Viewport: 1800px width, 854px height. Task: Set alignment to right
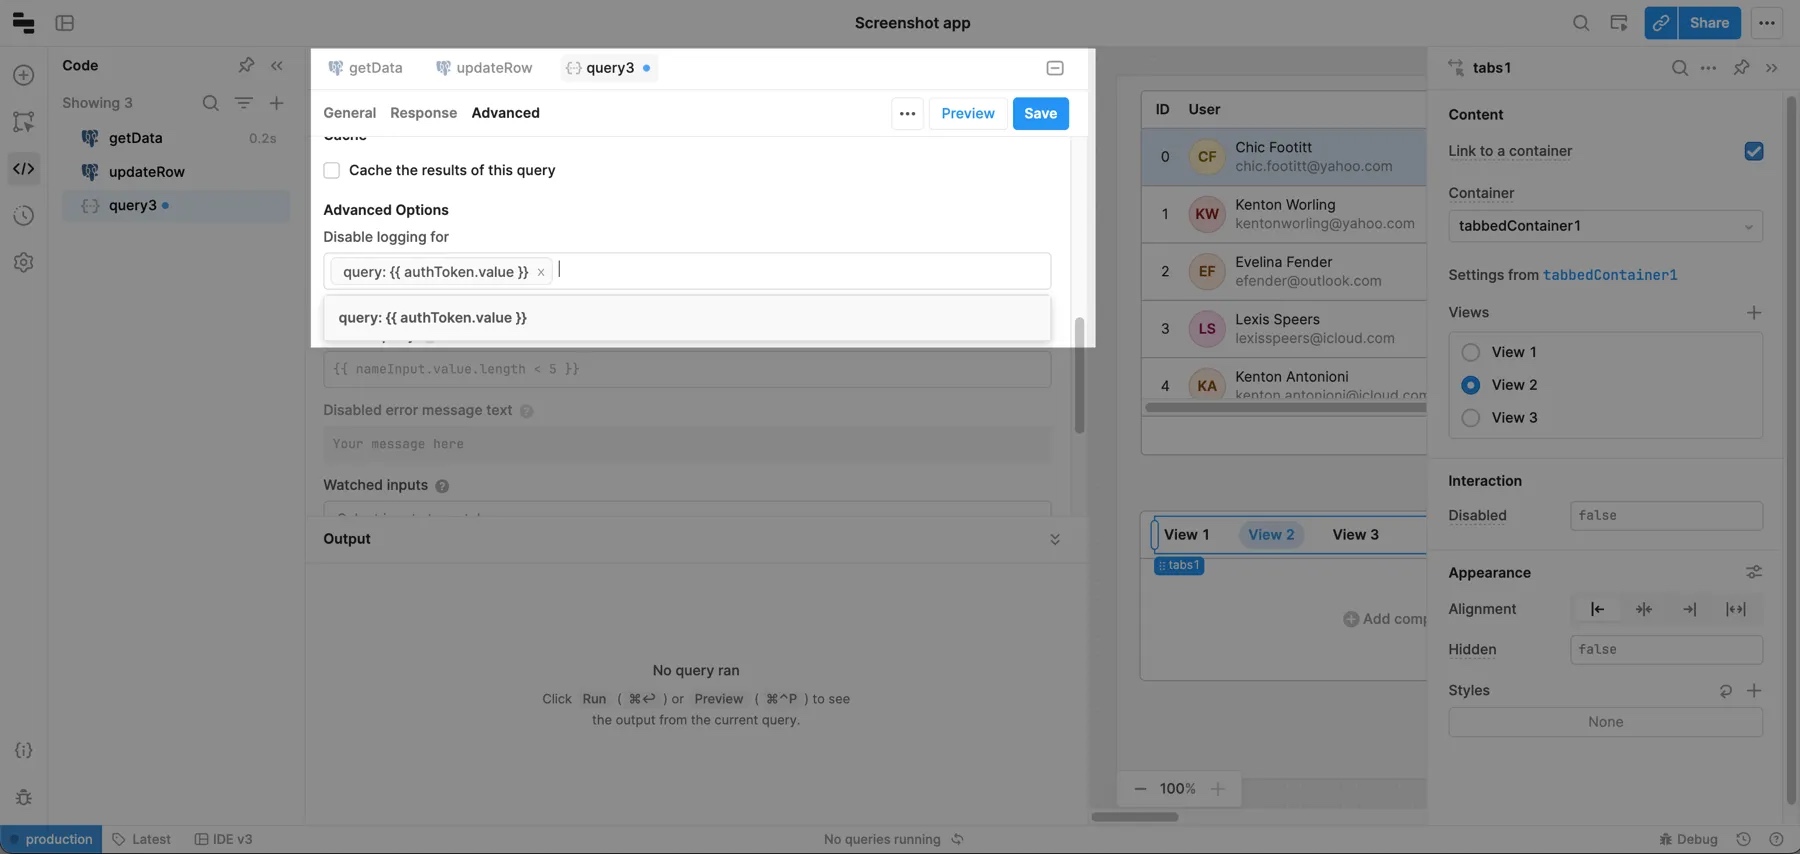click(x=1690, y=609)
